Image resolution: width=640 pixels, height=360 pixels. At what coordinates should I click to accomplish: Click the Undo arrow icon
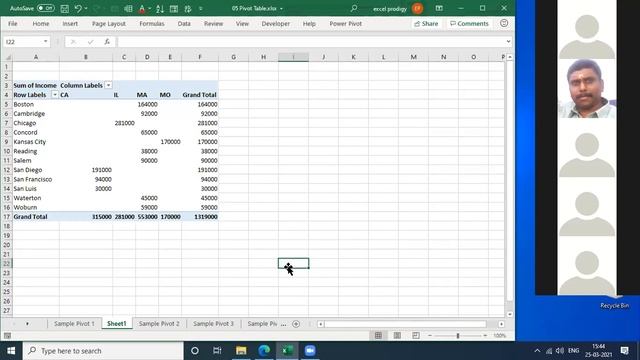click(78, 9)
